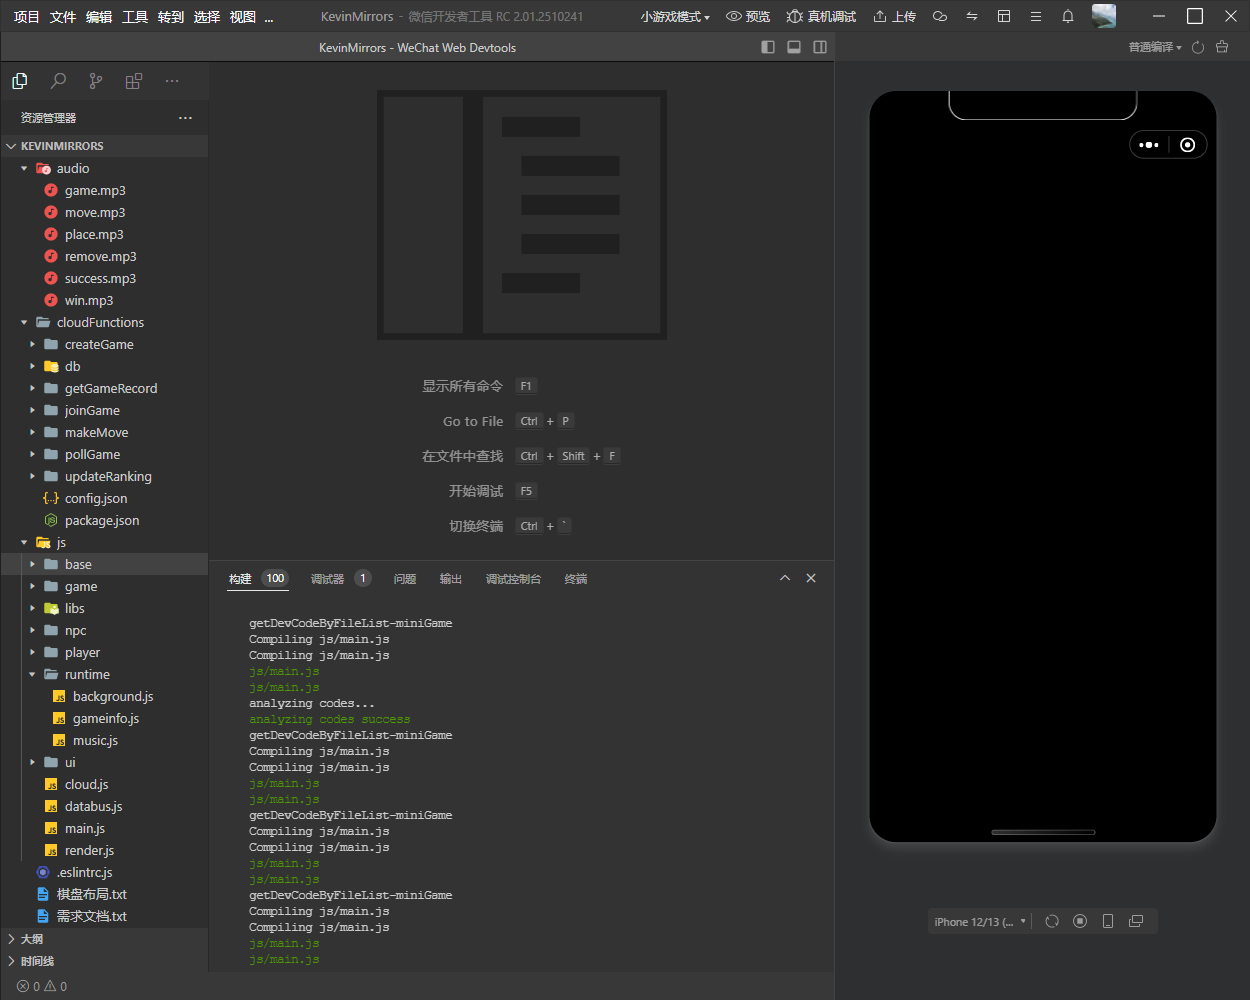Switch to the 终端 terminal tab
Image resolution: width=1250 pixels, height=1000 pixels.
pos(575,578)
